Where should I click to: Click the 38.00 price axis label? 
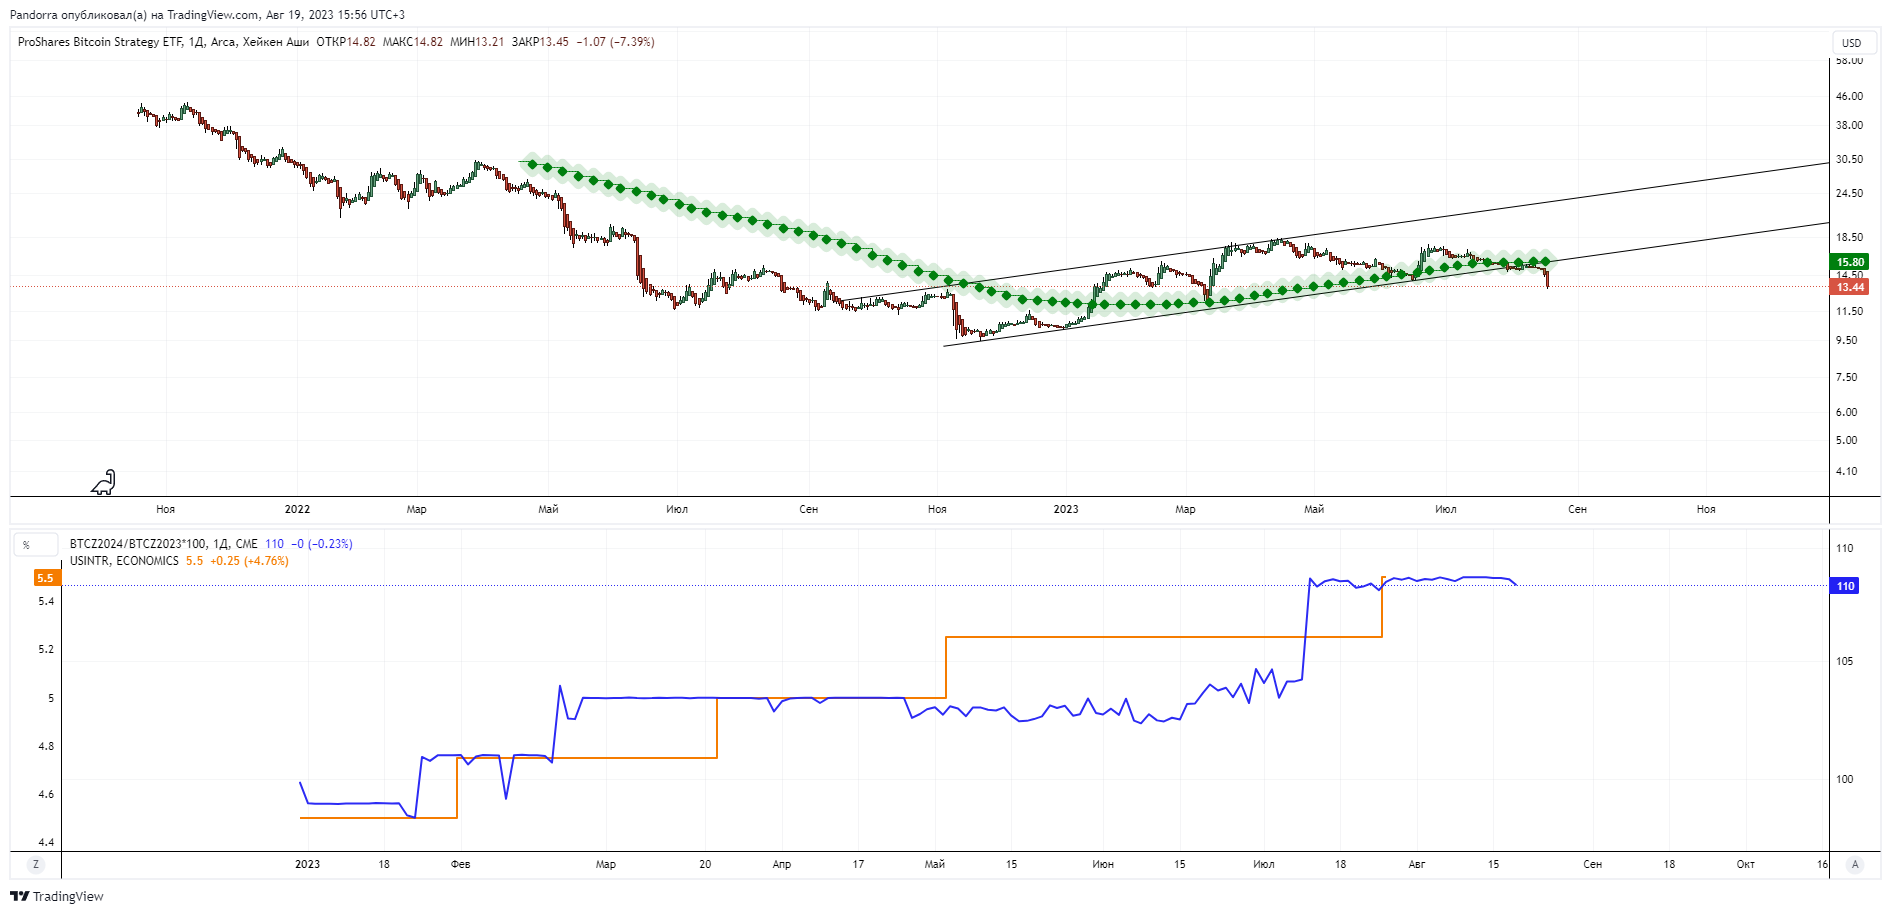point(1849,126)
